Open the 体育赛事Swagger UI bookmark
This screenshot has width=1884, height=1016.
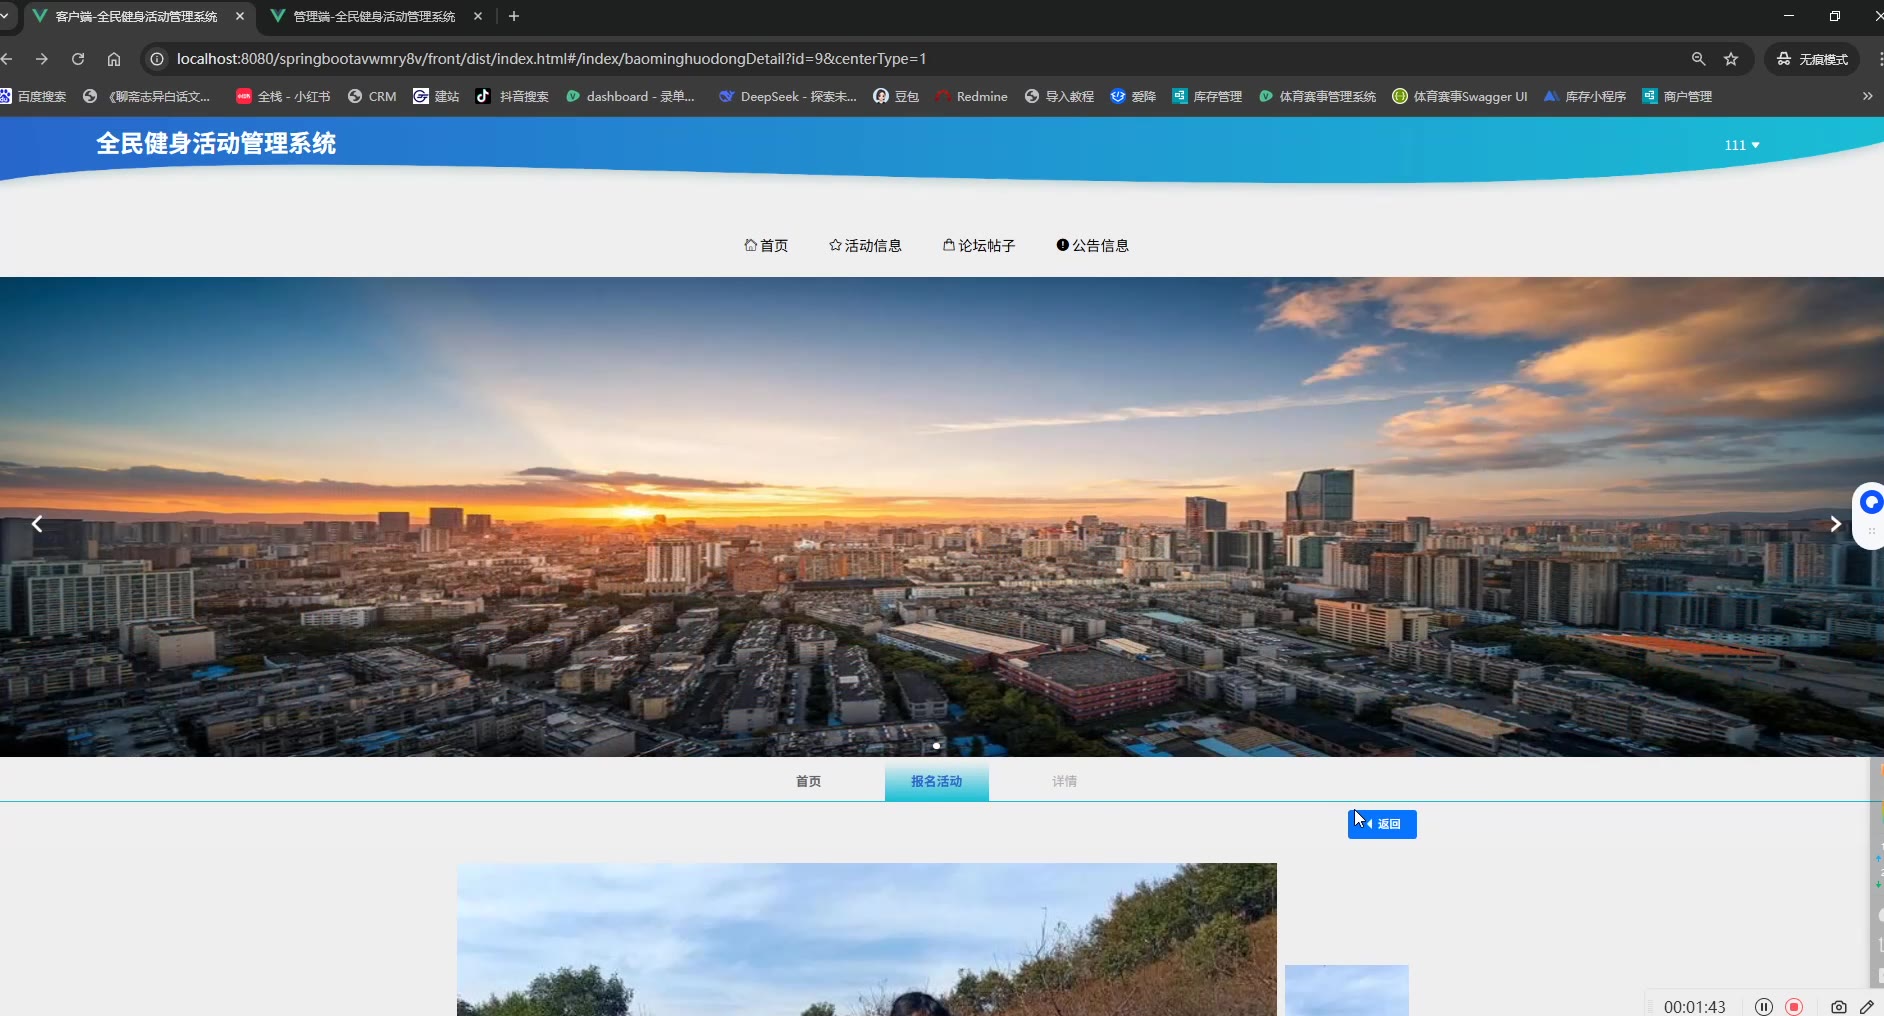(x=1460, y=96)
